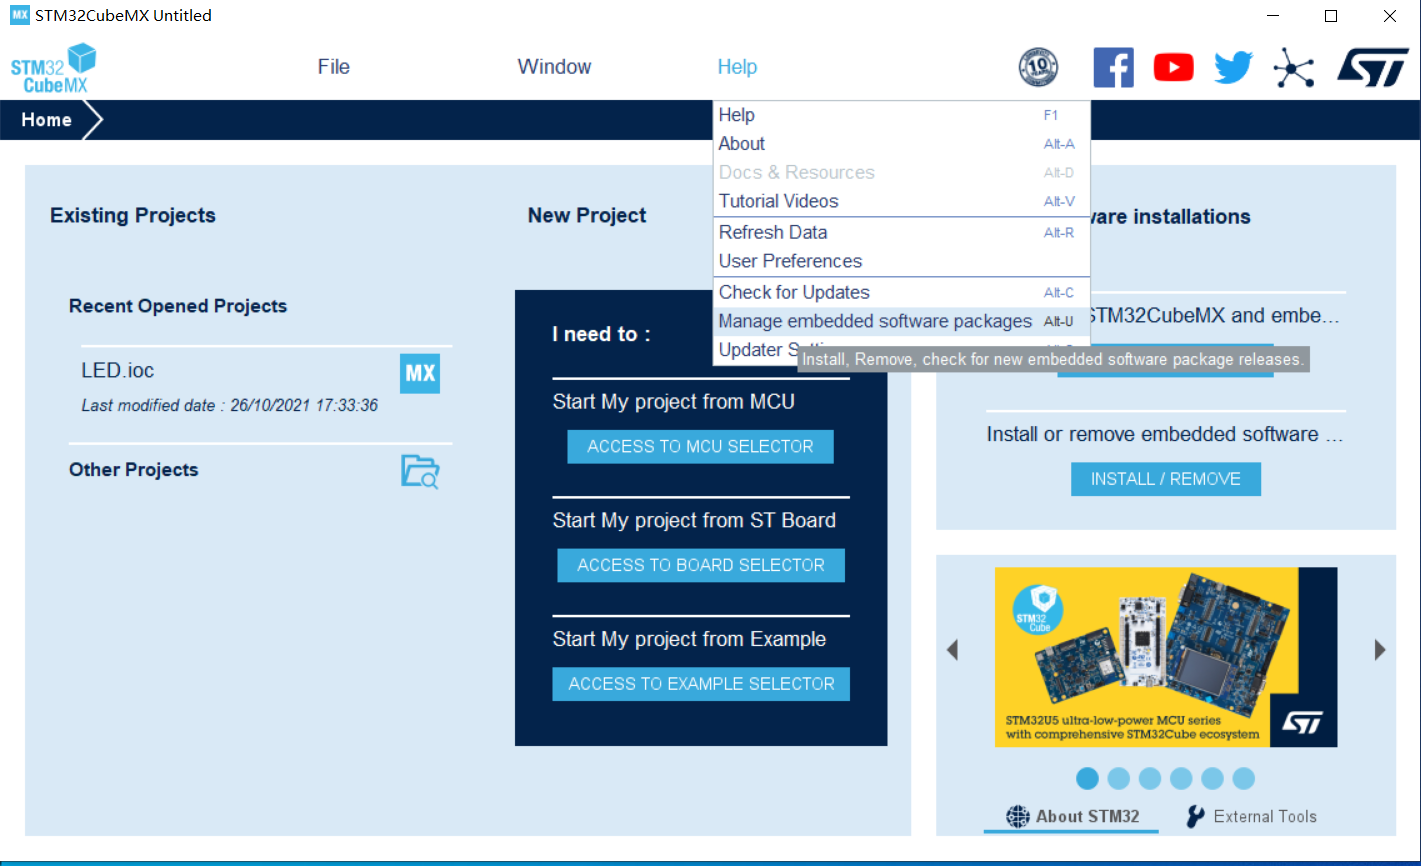Click the STM32CubeMX logo
The height and width of the screenshot is (866, 1421).
point(54,68)
